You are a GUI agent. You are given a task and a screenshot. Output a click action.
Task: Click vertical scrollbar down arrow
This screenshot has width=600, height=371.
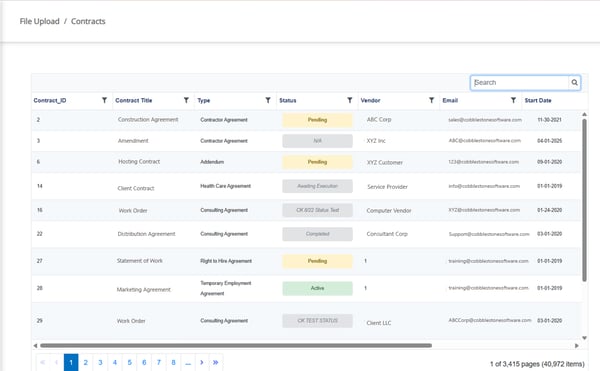pos(584,338)
